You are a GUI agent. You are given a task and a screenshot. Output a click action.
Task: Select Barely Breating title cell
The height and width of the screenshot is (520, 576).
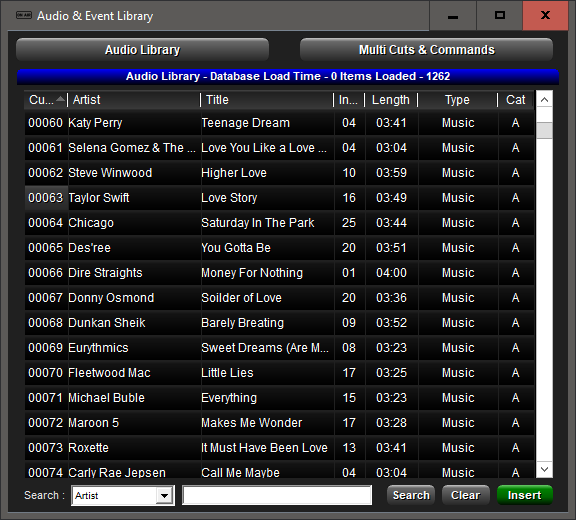[267, 322]
